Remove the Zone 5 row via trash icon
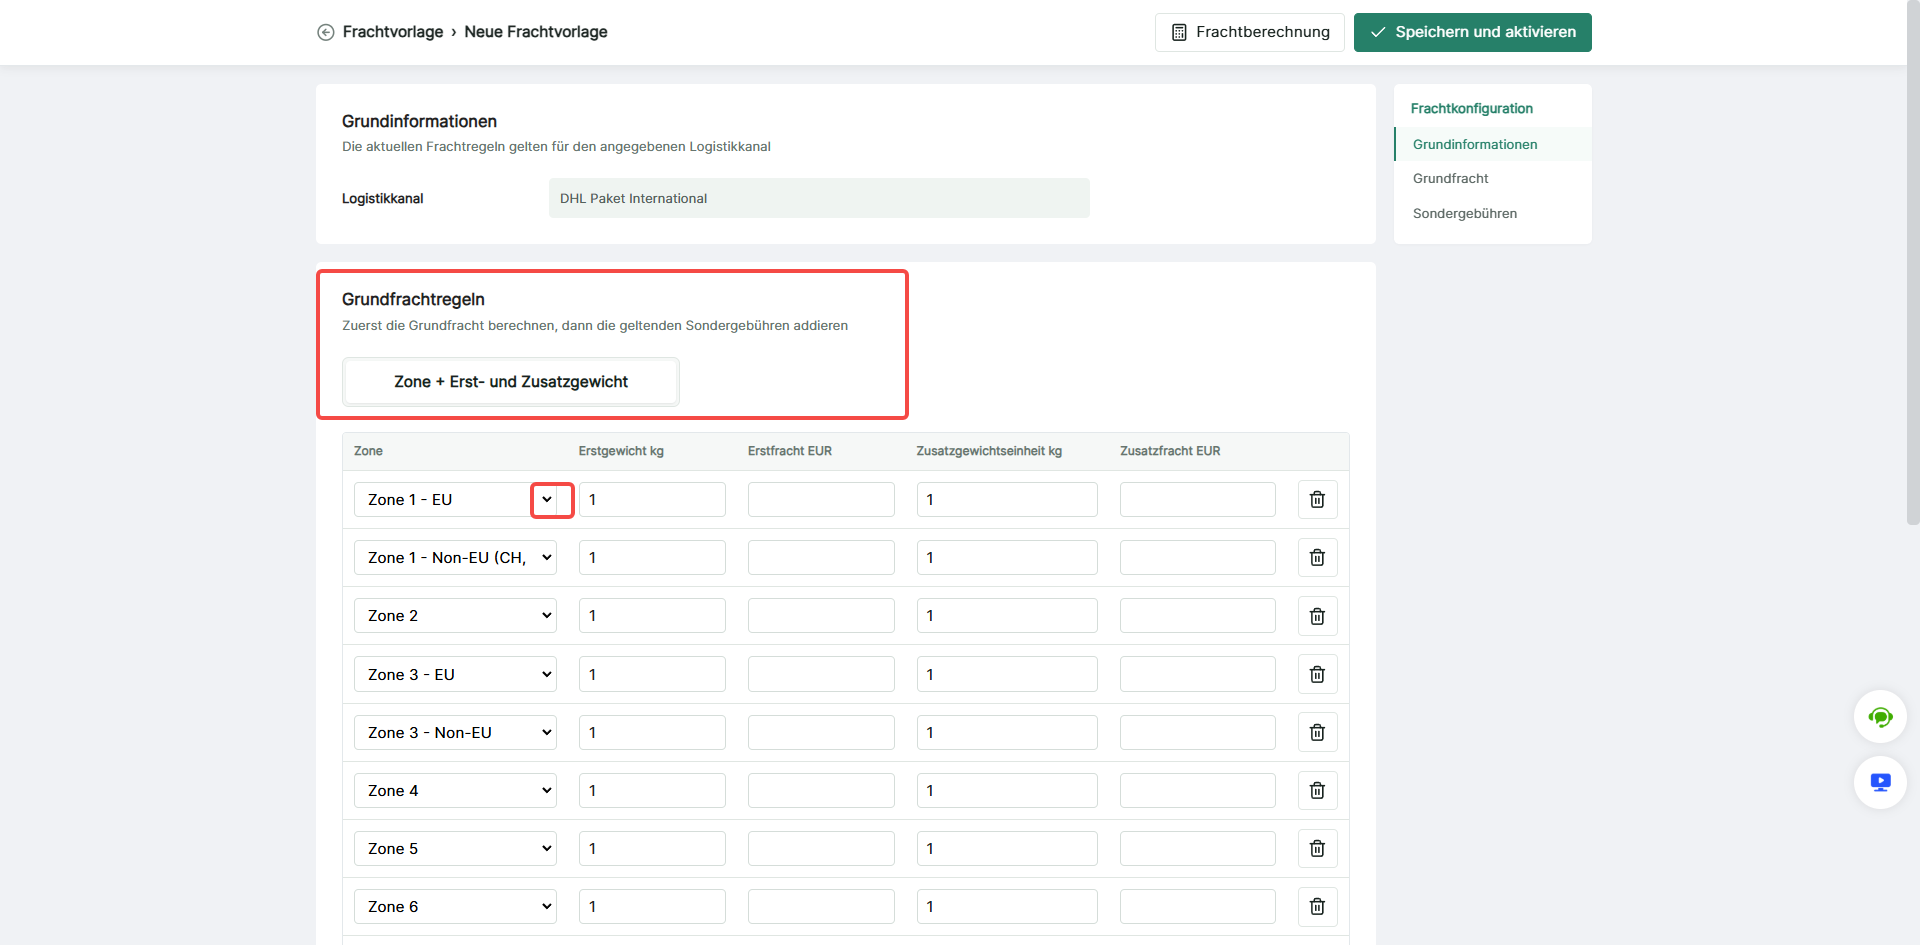Screen dimensions: 1920x945 pos(1317,849)
